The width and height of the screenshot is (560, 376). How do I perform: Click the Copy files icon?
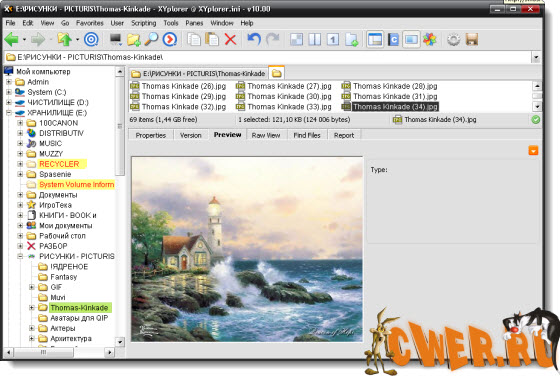(x=194, y=39)
